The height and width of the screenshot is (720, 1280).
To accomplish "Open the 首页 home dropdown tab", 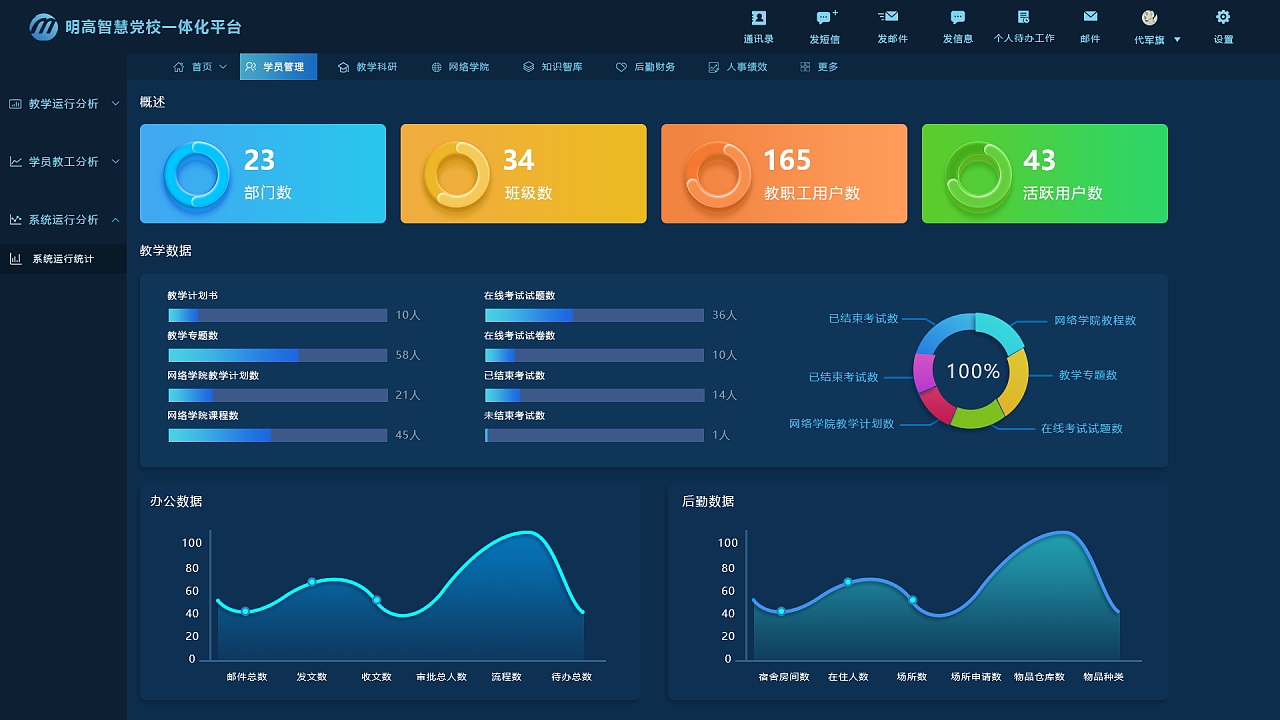I will pyautogui.click(x=201, y=67).
